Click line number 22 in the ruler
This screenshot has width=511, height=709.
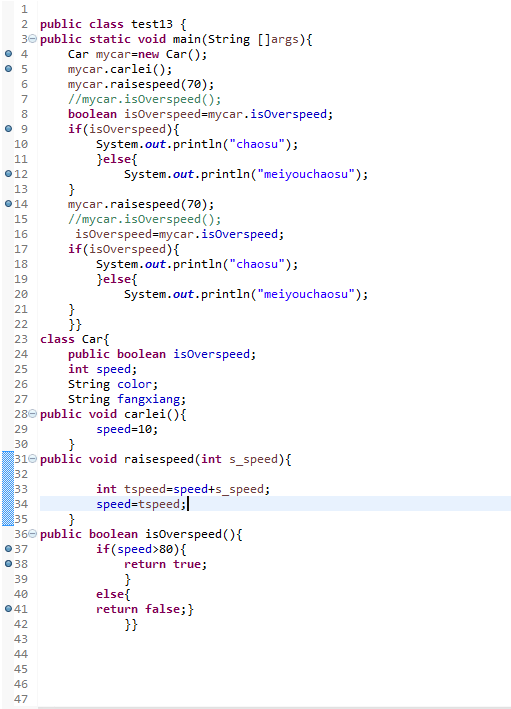point(21,324)
